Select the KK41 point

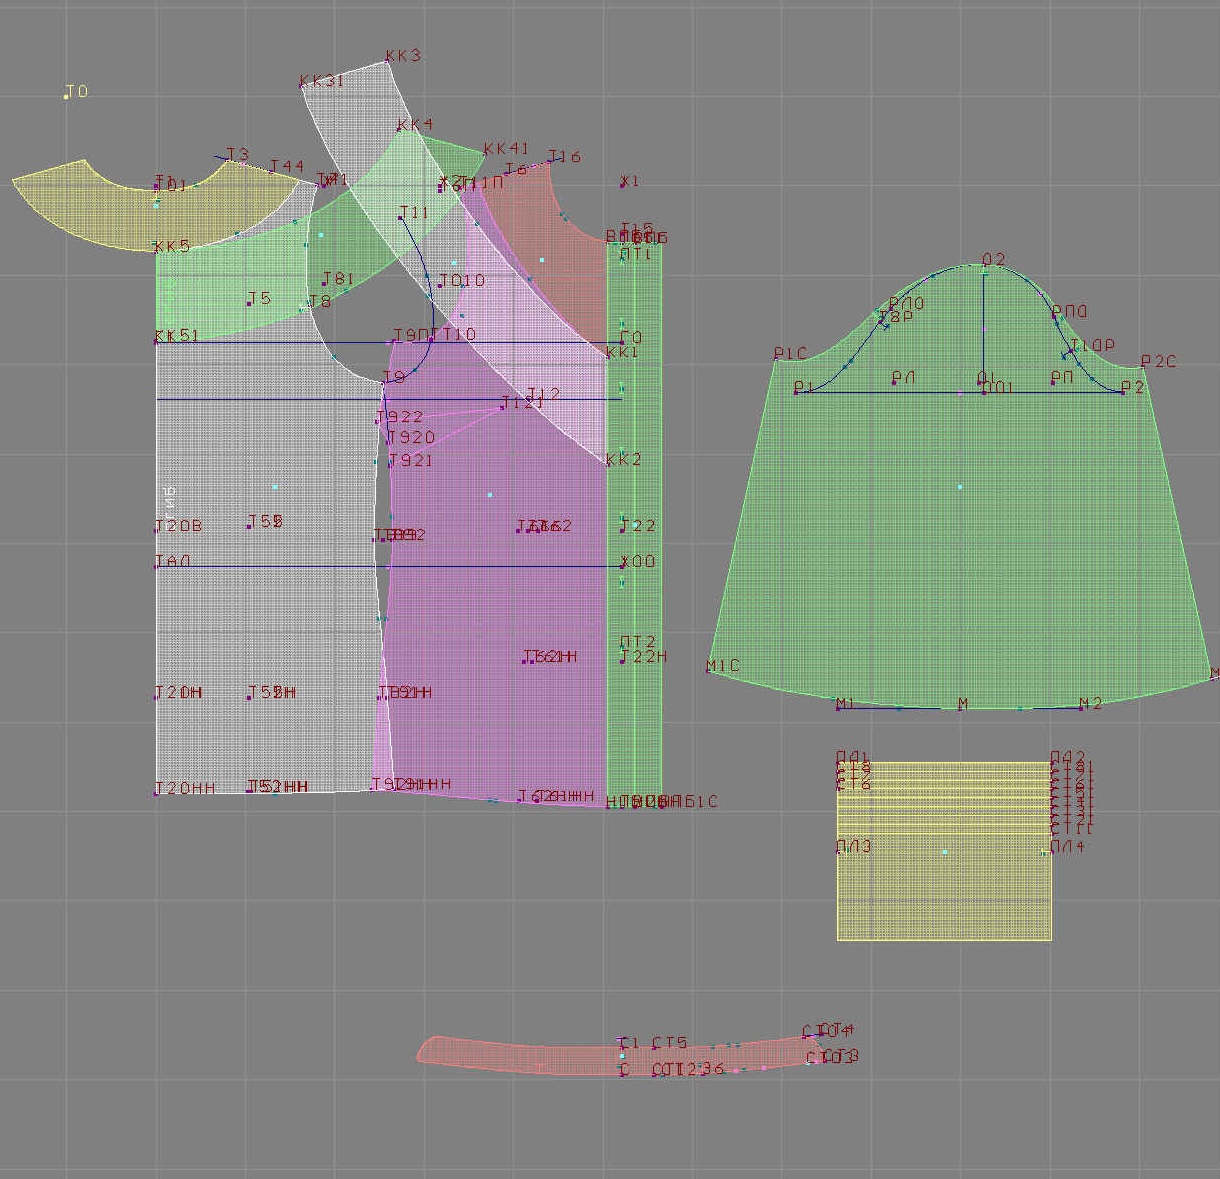pos(484,154)
